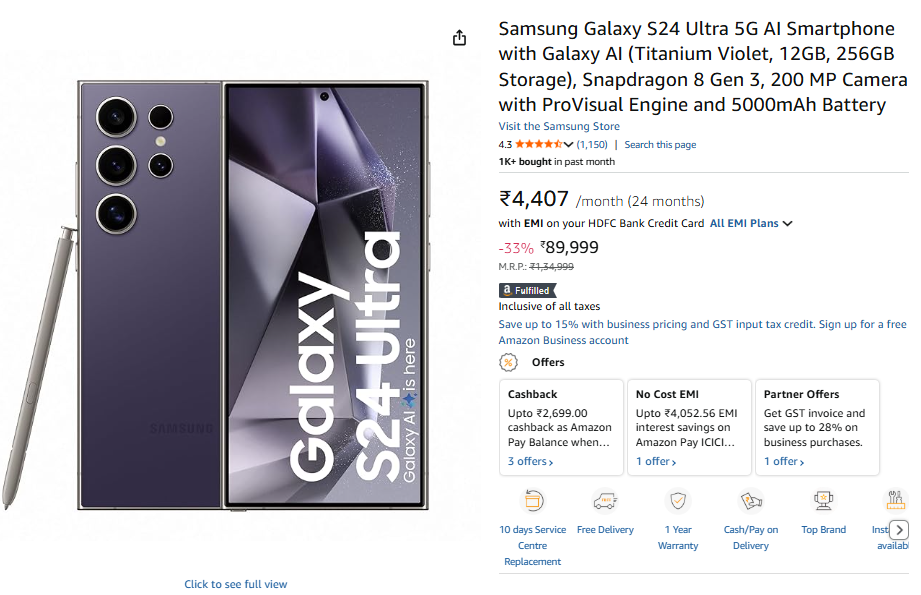This screenshot has width=921, height=595.
Task: Open the 1 offer No Cost EMI link
Action: pyautogui.click(x=656, y=462)
